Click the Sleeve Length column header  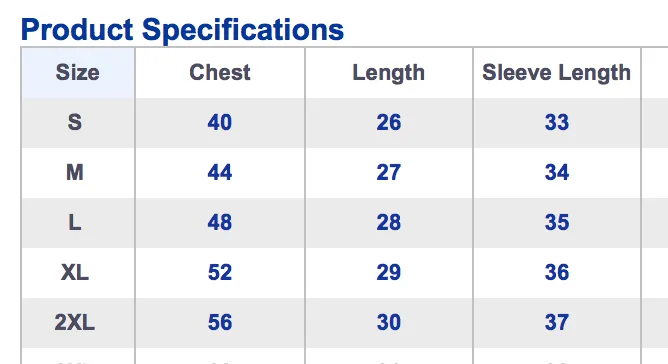click(x=556, y=73)
